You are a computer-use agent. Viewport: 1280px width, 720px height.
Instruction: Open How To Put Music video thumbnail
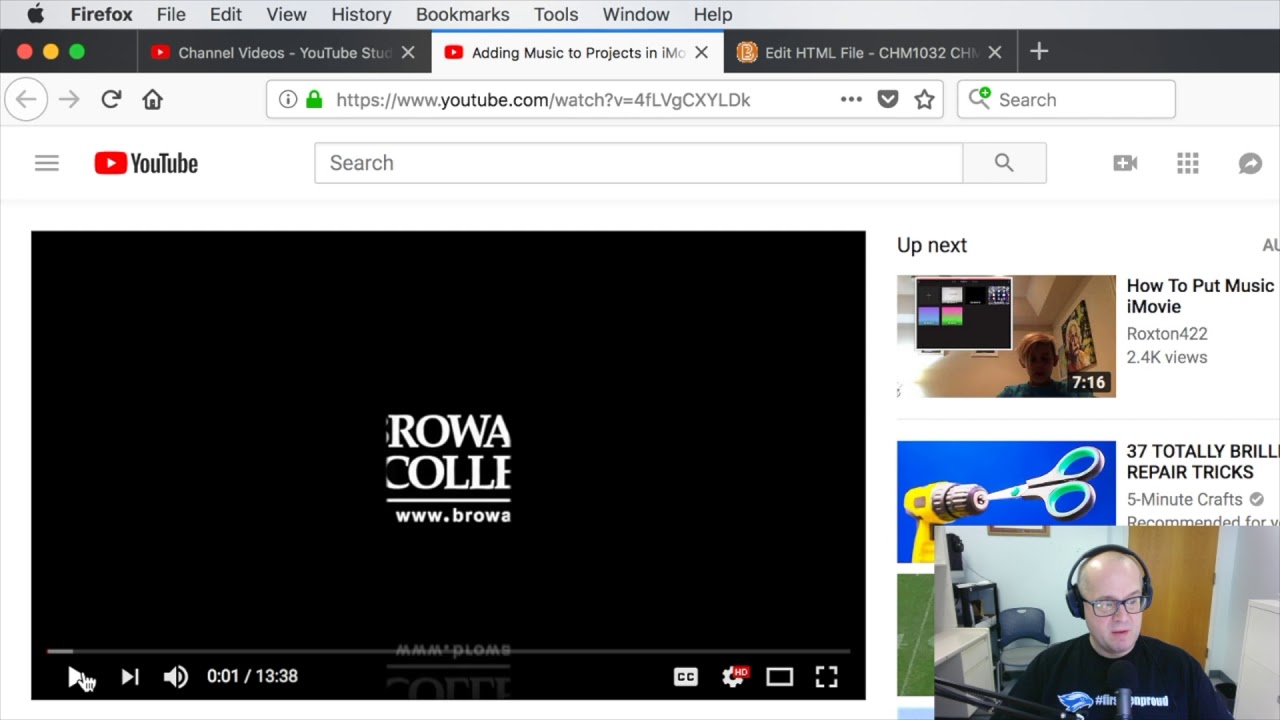click(x=1006, y=336)
